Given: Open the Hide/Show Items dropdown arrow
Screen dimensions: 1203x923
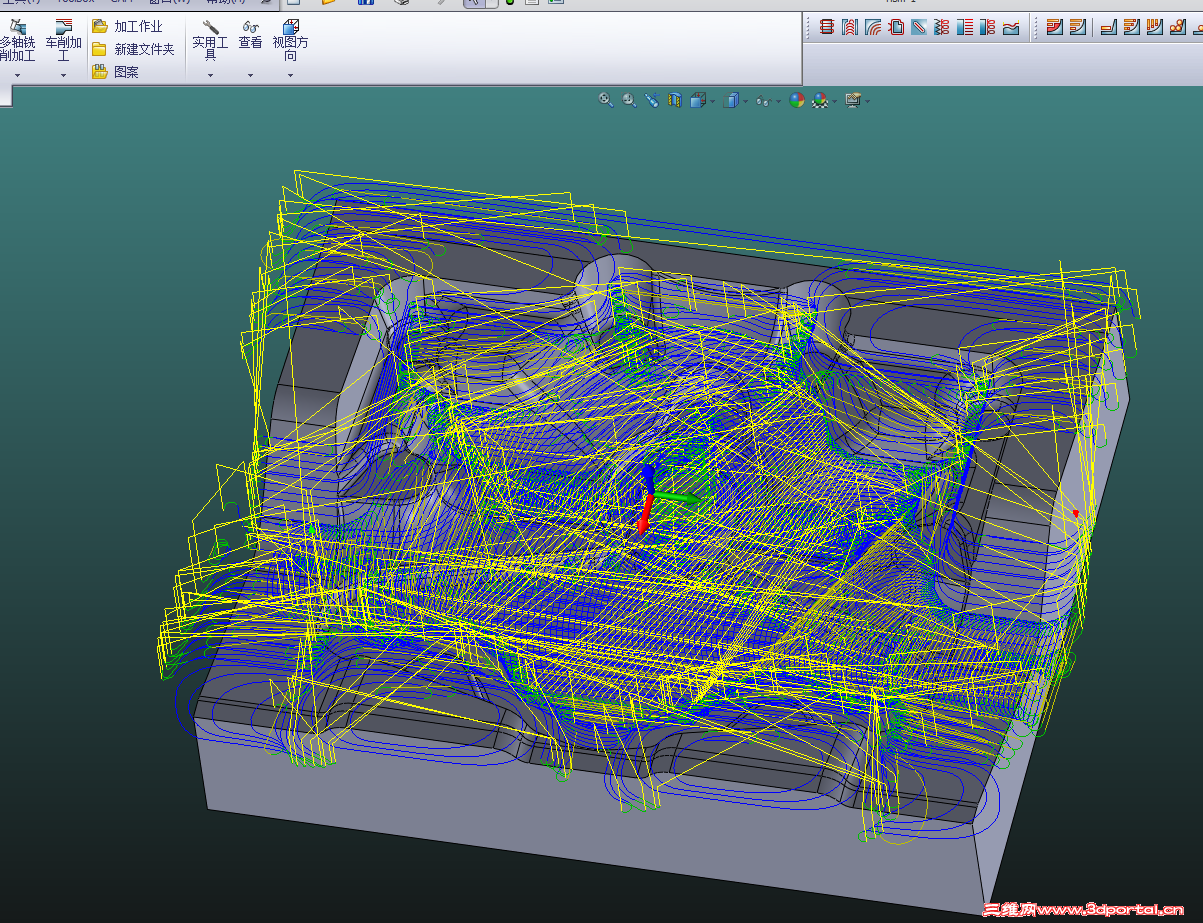Looking at the screenshot, I should pos(779,101).
